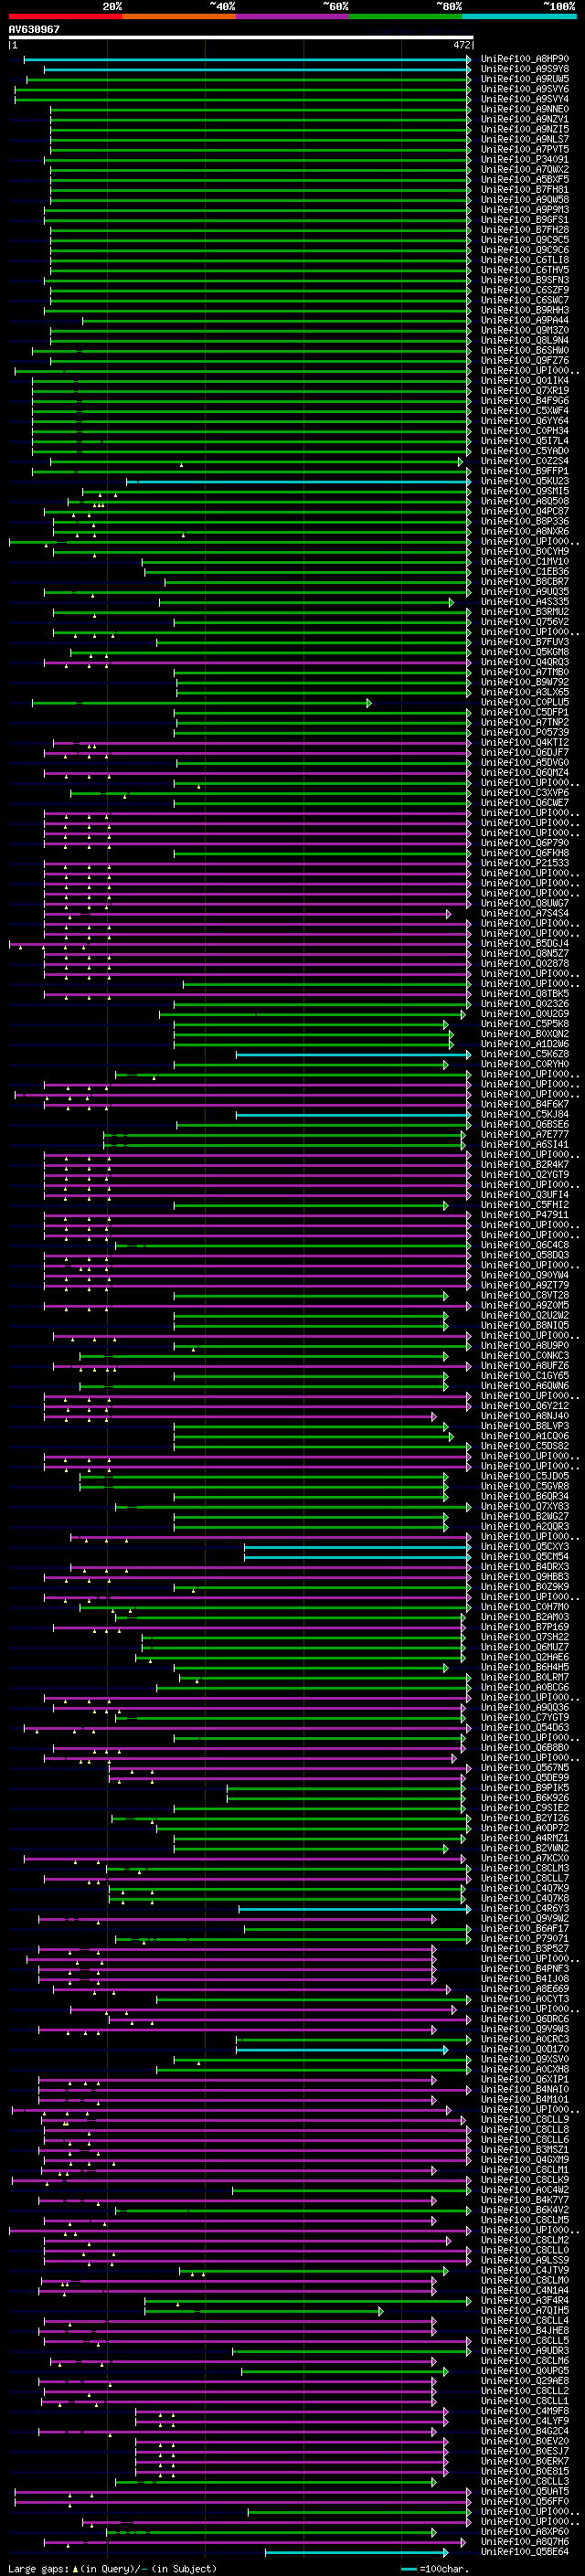Screen dimensions: 585x2576
Task: Select the UniRef100_B7FH81 entry
Action: tap(525, 189)
